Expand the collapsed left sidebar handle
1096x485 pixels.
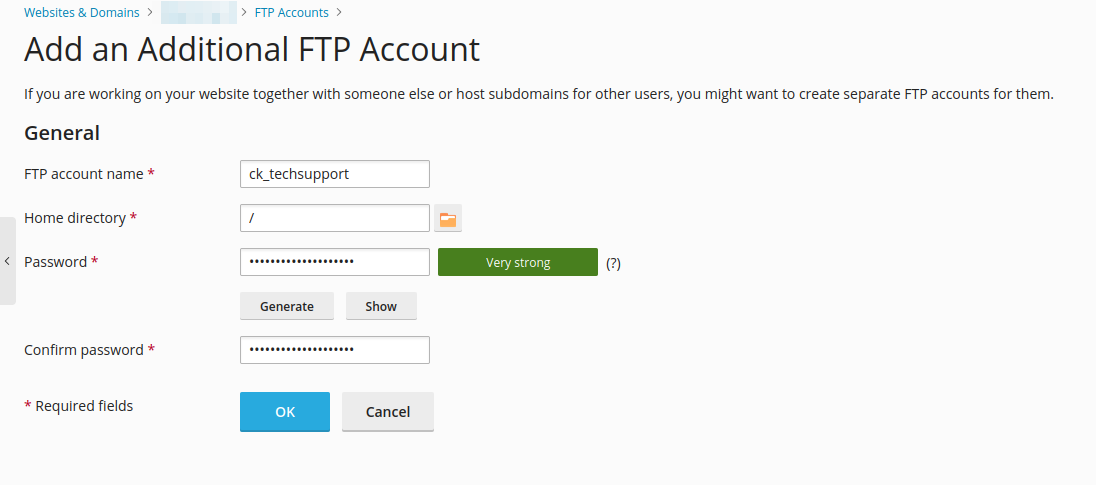tap(7, 261)
